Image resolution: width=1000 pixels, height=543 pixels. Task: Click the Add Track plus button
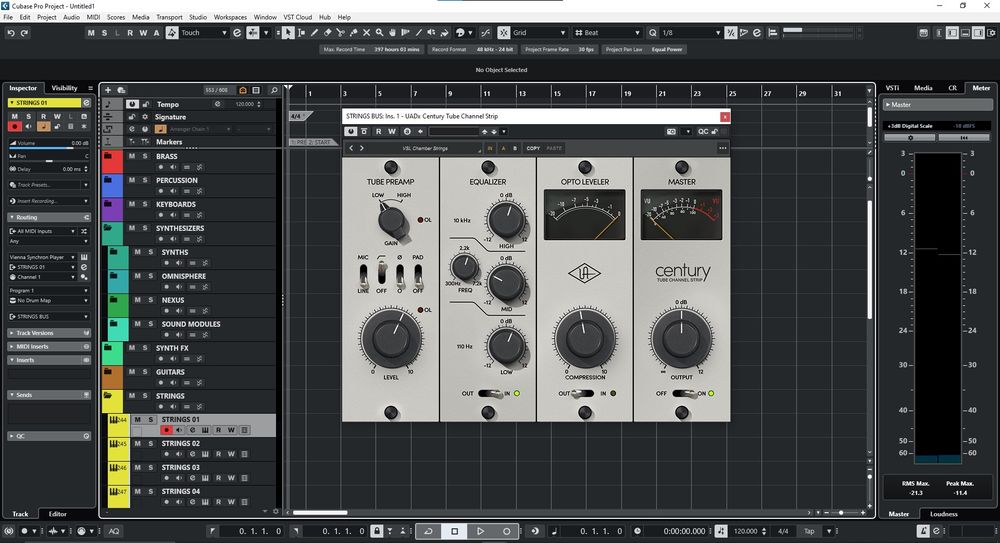coord(108,90)
